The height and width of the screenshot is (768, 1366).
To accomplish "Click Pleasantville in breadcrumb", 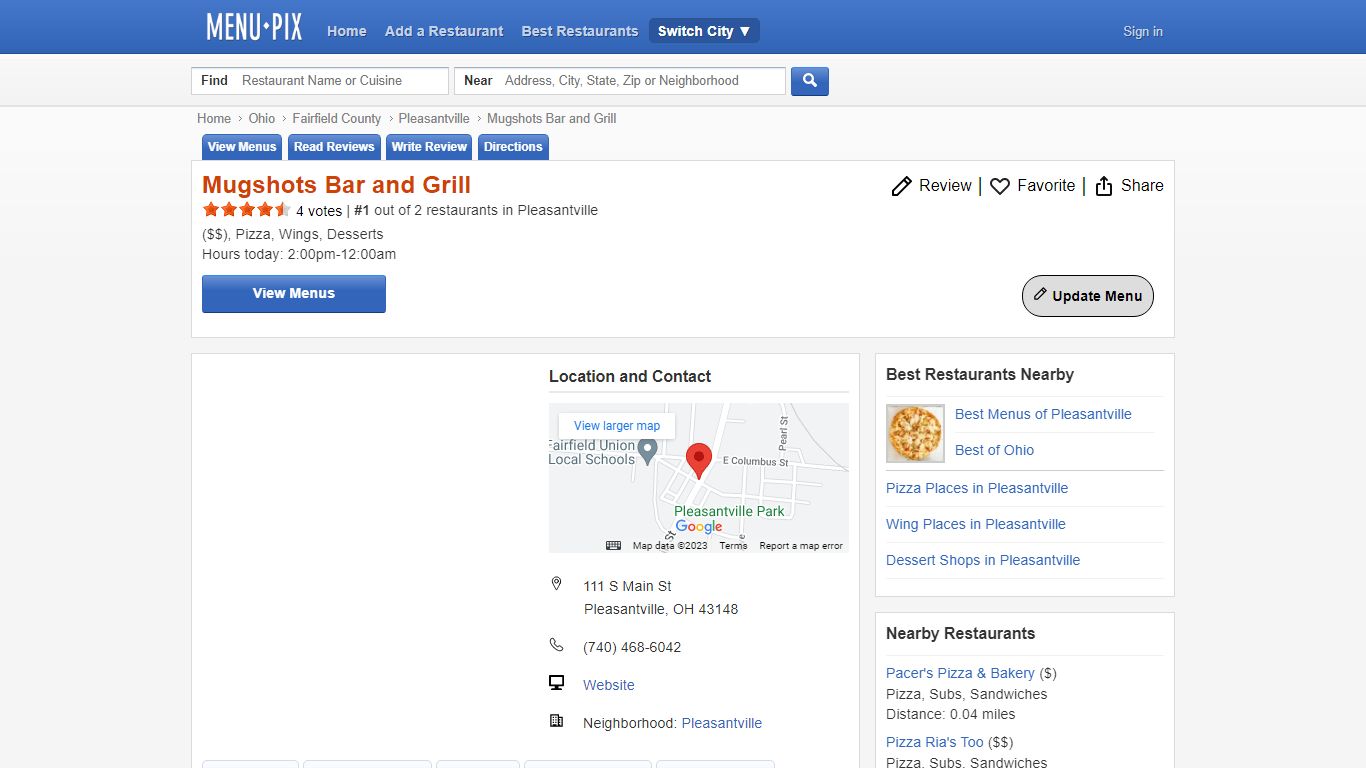I will (434, 118).
